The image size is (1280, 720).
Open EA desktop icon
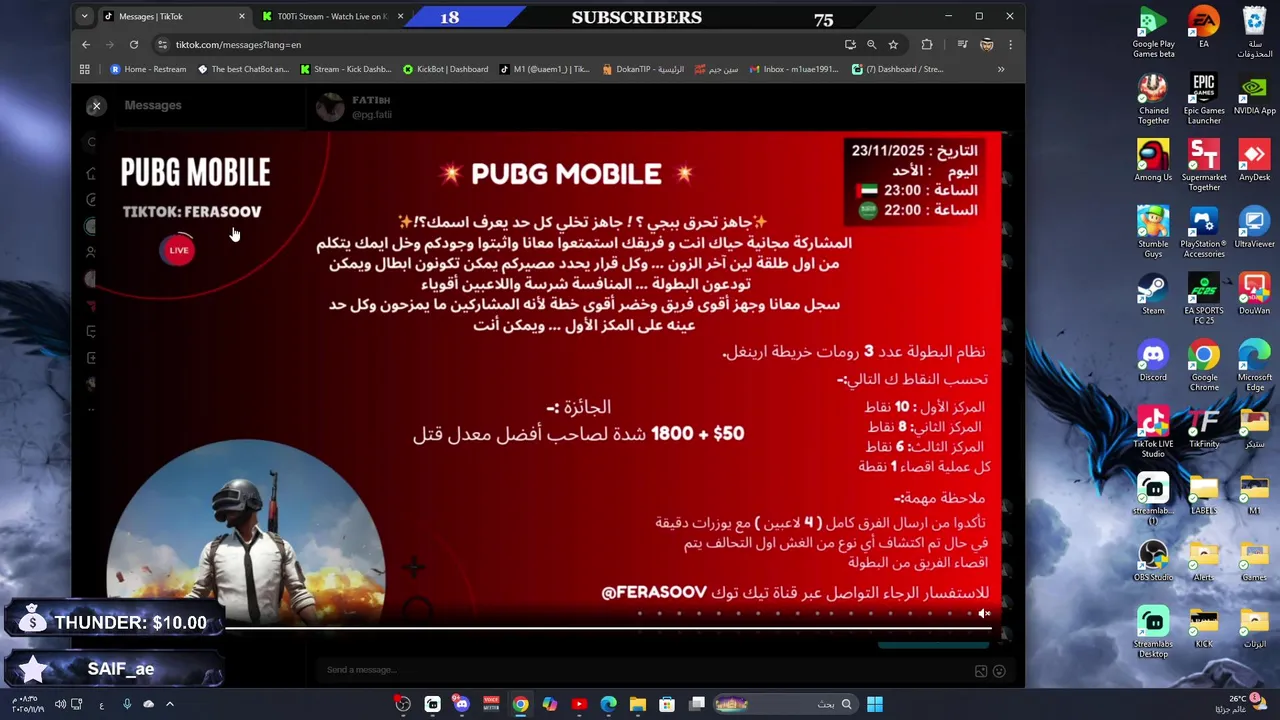point(1204,28)
